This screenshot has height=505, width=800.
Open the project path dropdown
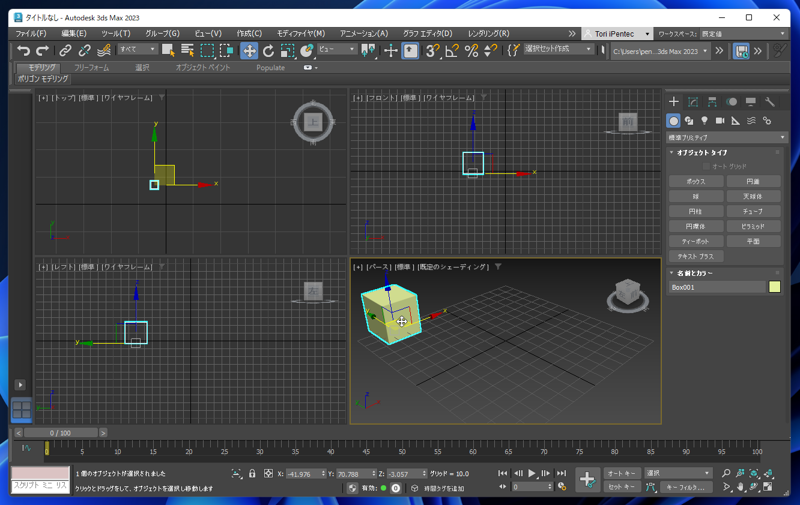pyautogui.click(x=660, y=51)
